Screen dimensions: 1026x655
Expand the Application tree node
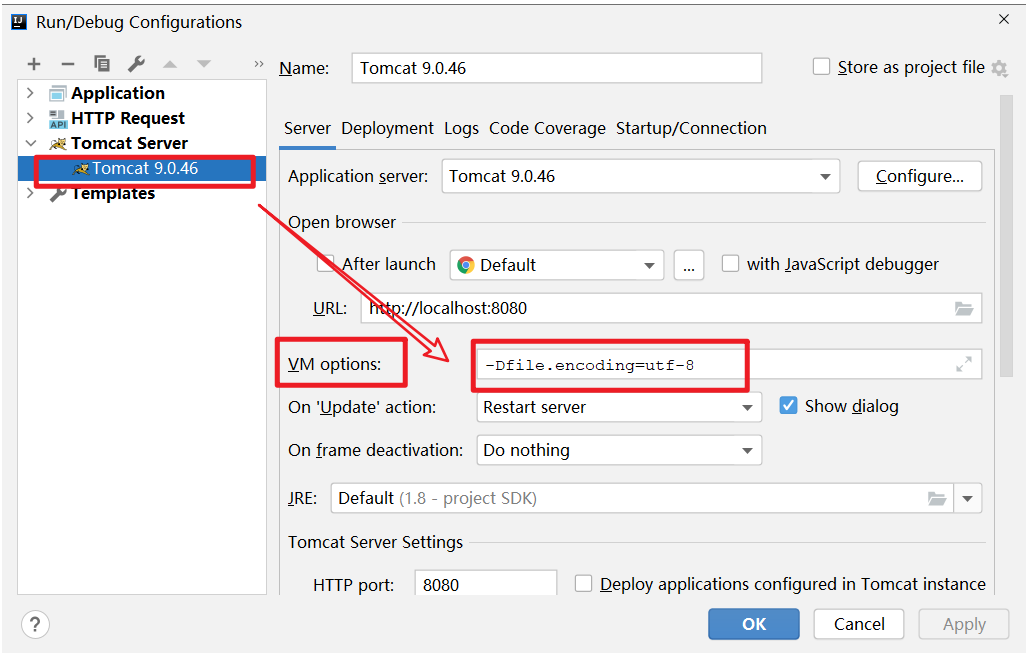click(x=30, y=93)
